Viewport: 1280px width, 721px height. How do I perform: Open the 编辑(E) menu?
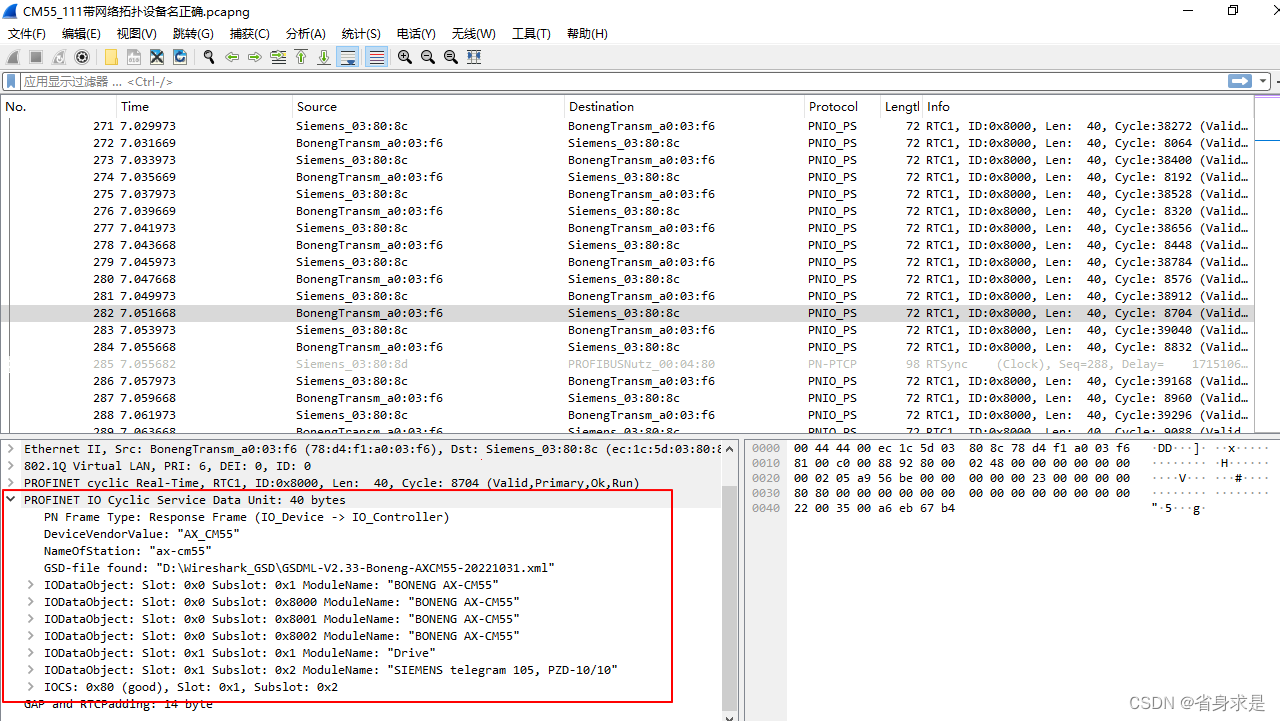(82, 33)
